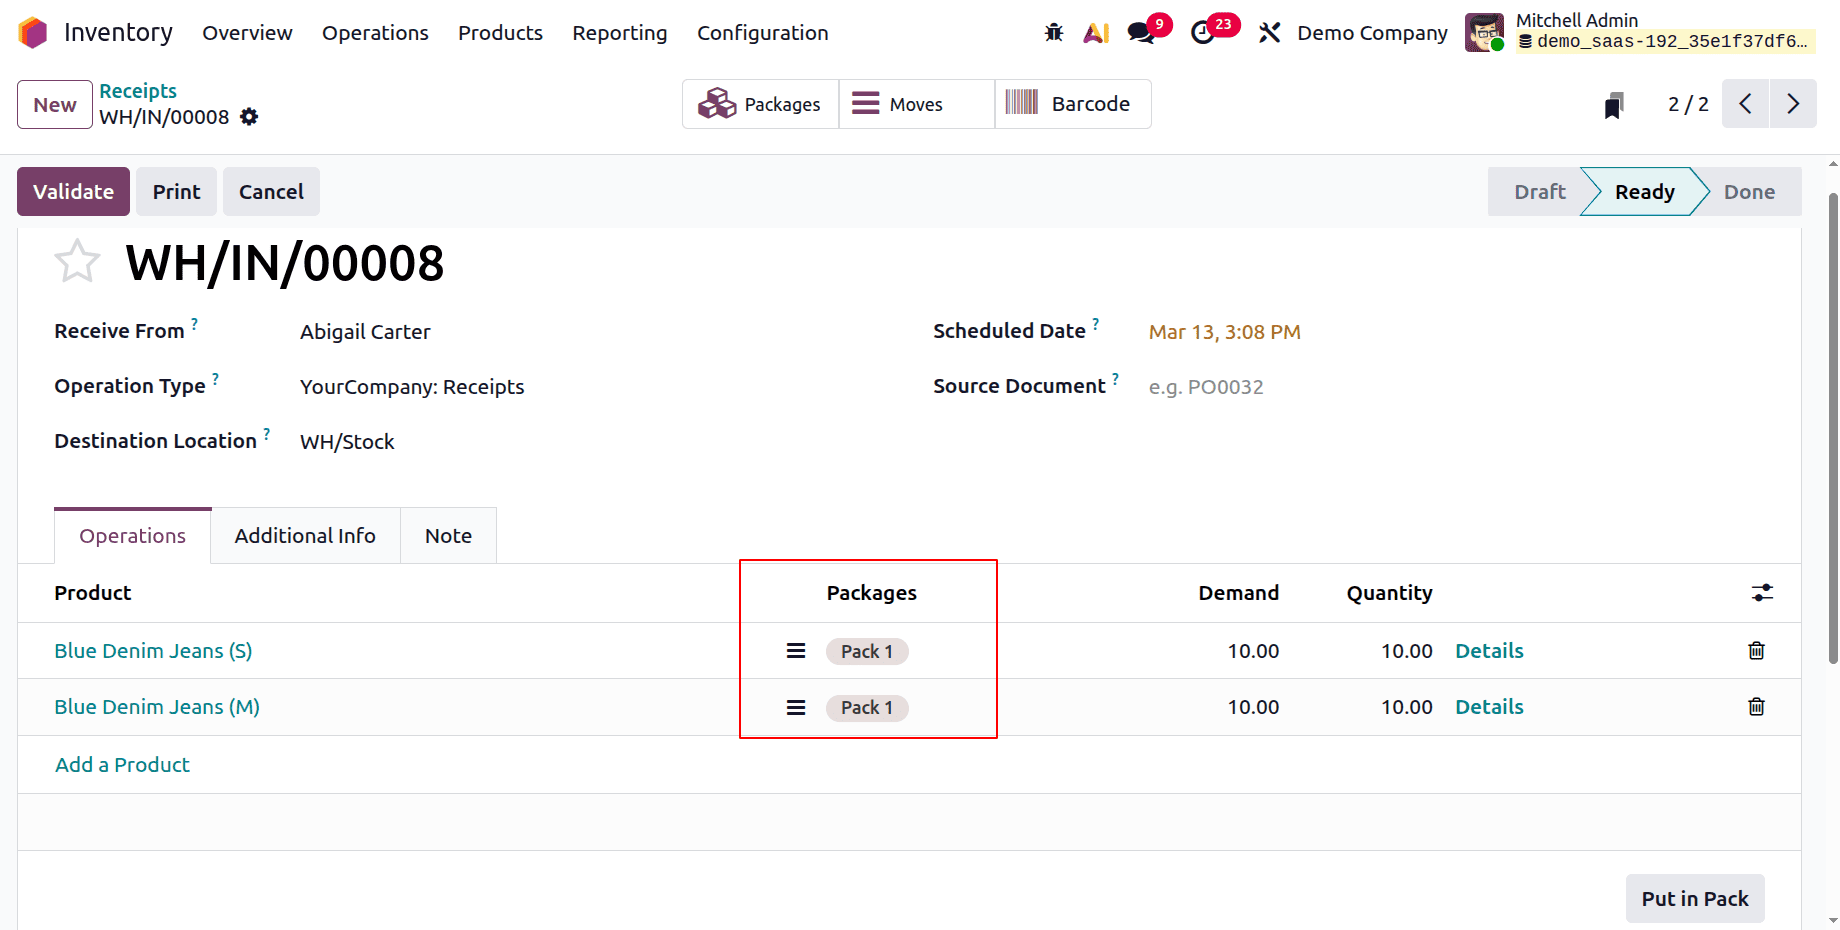The height and width of the screenshot is (930, 1840).
Task: Open the bug/debug menu icon
Action: 1053,32
